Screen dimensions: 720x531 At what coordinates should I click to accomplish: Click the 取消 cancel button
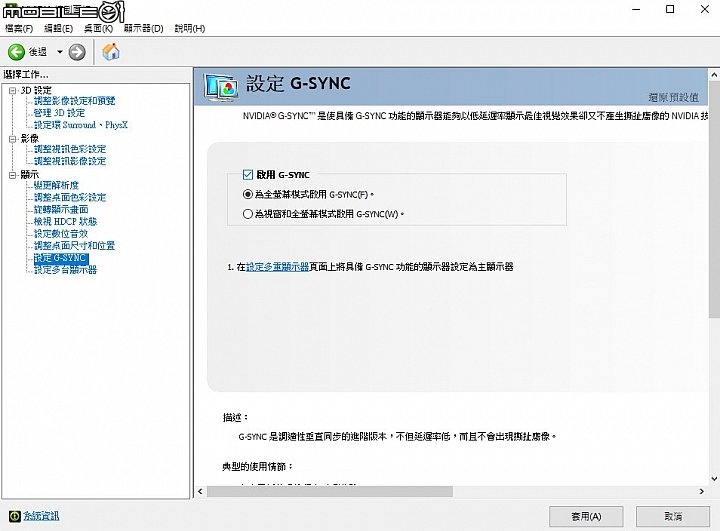coord(673,517)
